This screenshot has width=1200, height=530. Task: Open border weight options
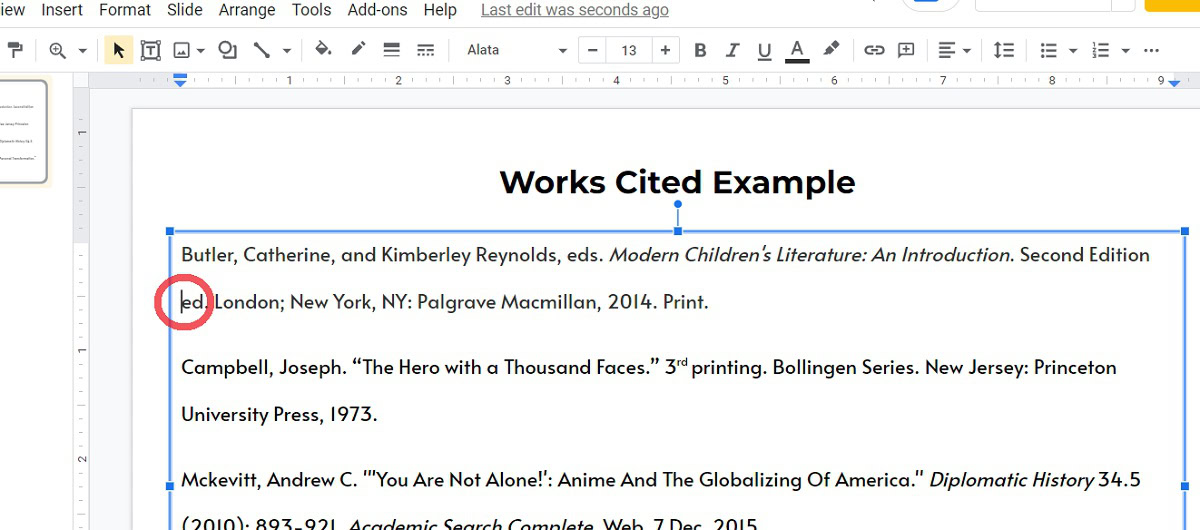[x=391, y=50]
